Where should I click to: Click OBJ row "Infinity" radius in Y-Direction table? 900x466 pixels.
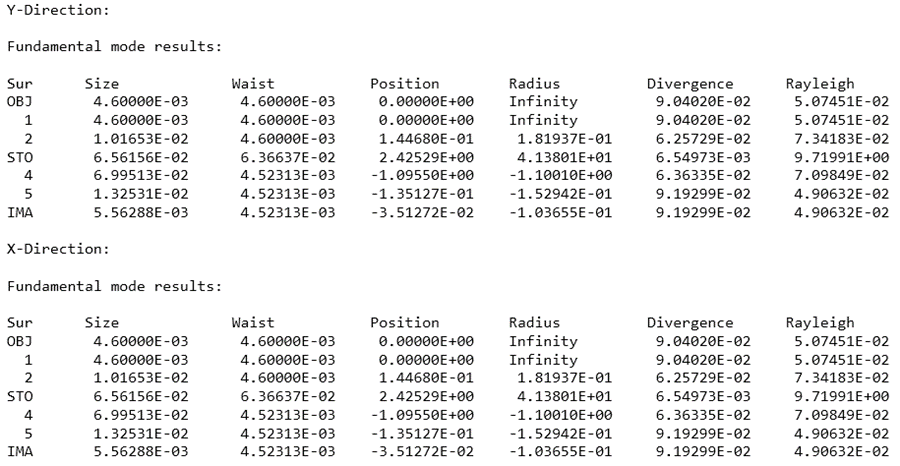(543, 101)
